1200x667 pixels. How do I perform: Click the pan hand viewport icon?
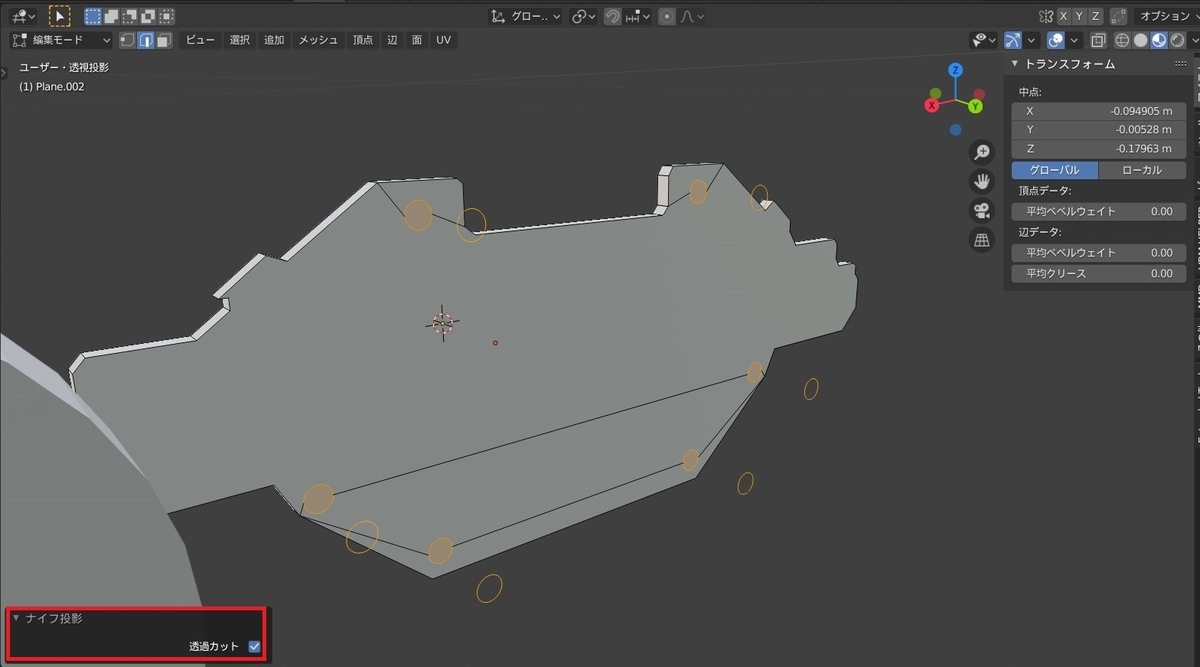[982, 181]
